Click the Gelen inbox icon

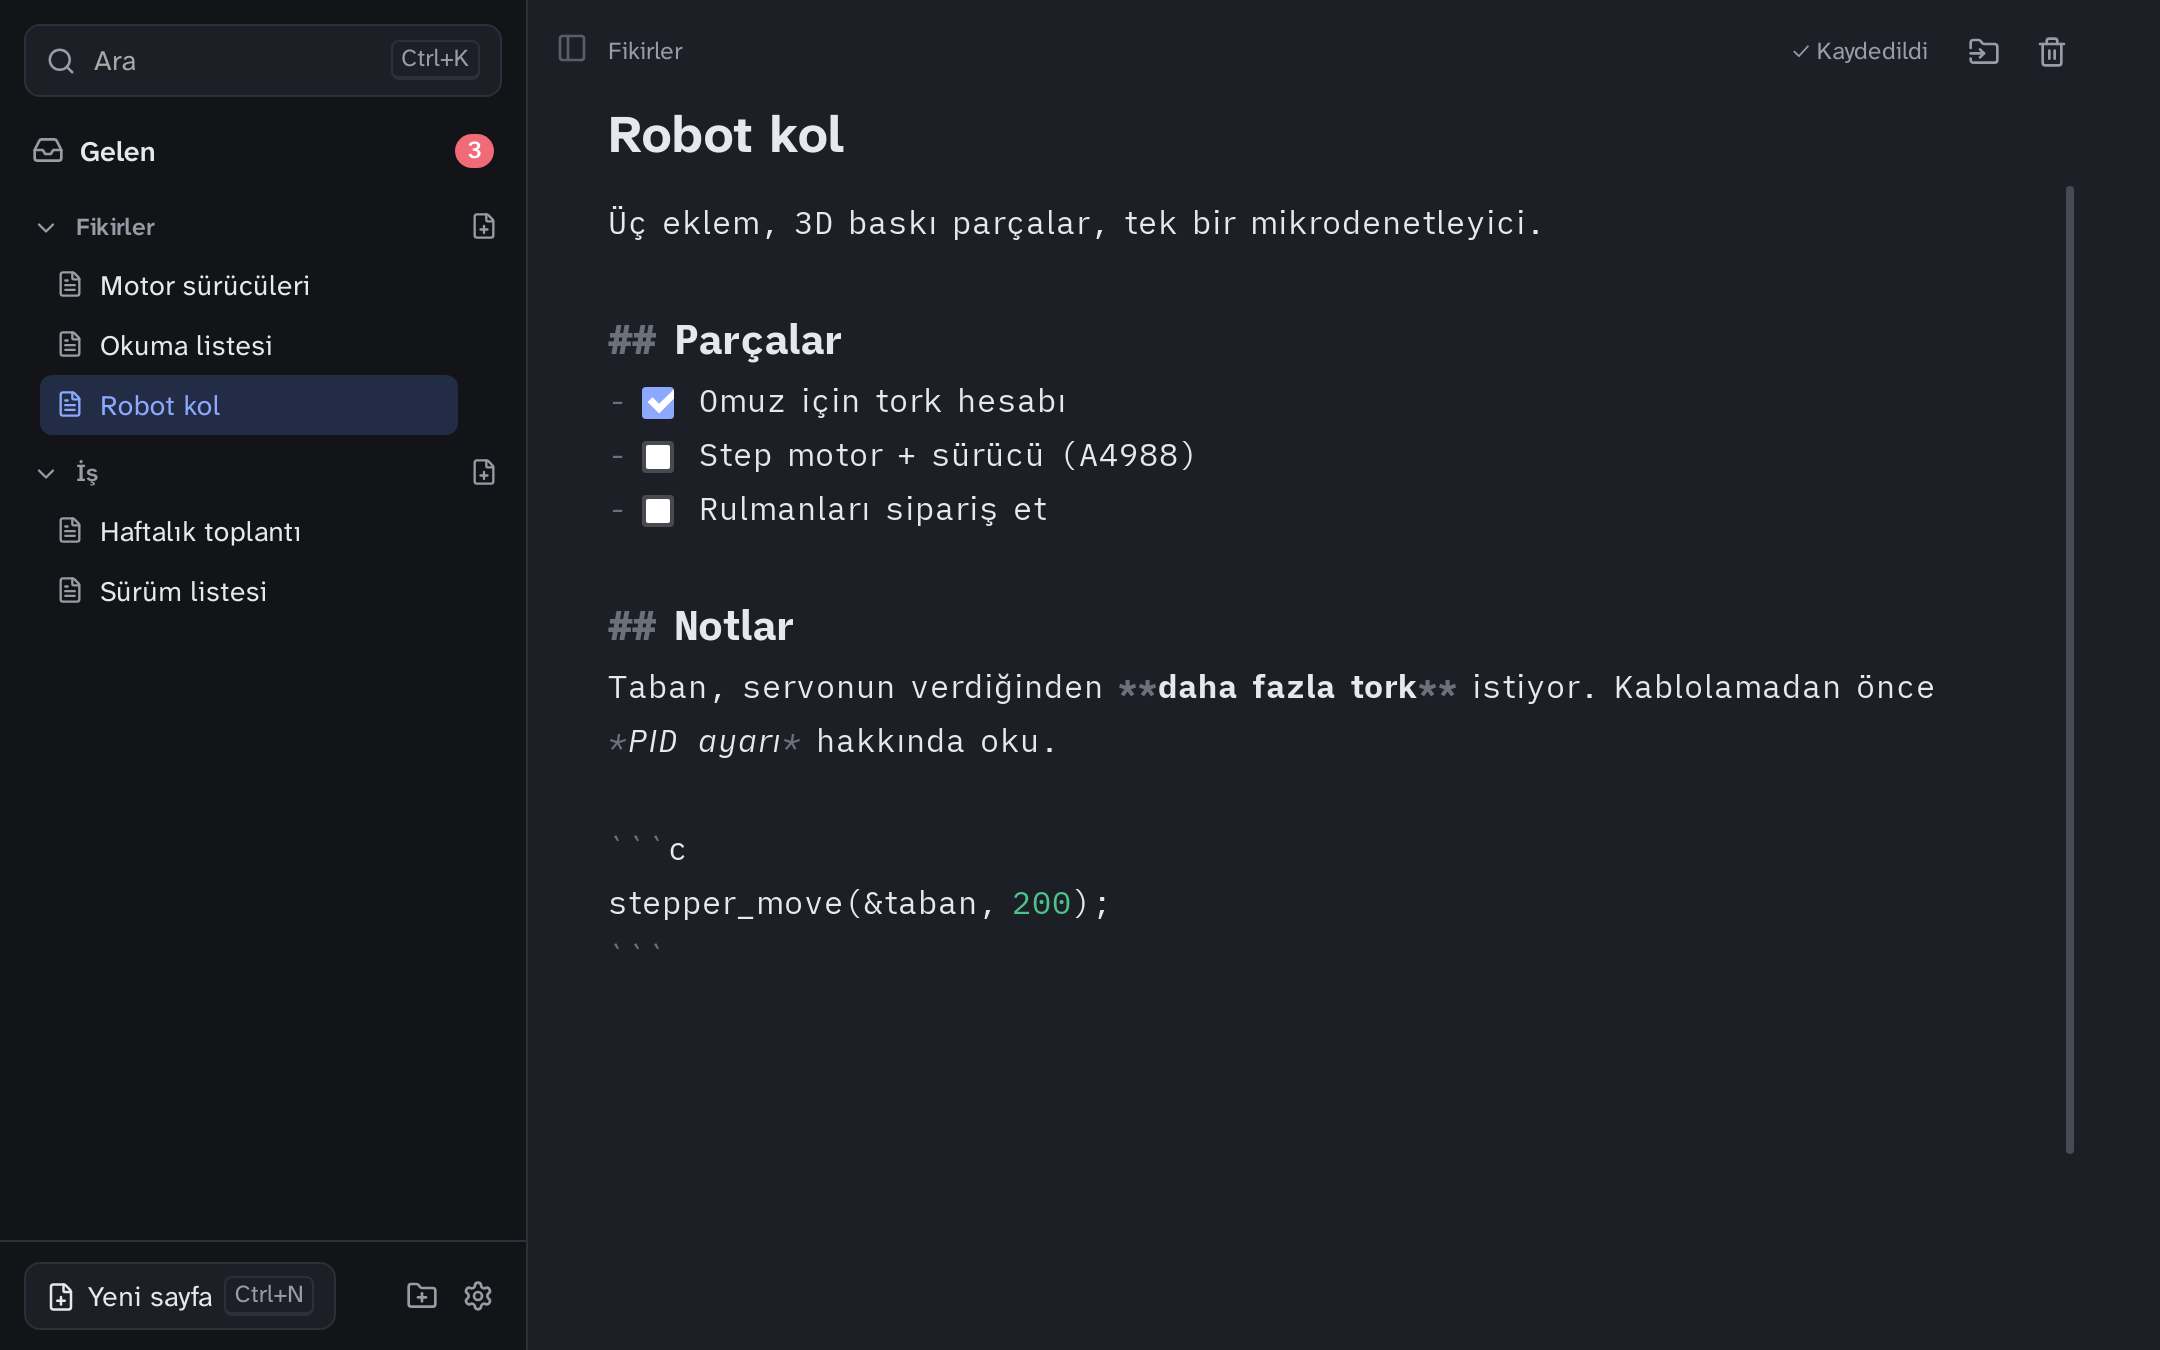click(48, 151)
